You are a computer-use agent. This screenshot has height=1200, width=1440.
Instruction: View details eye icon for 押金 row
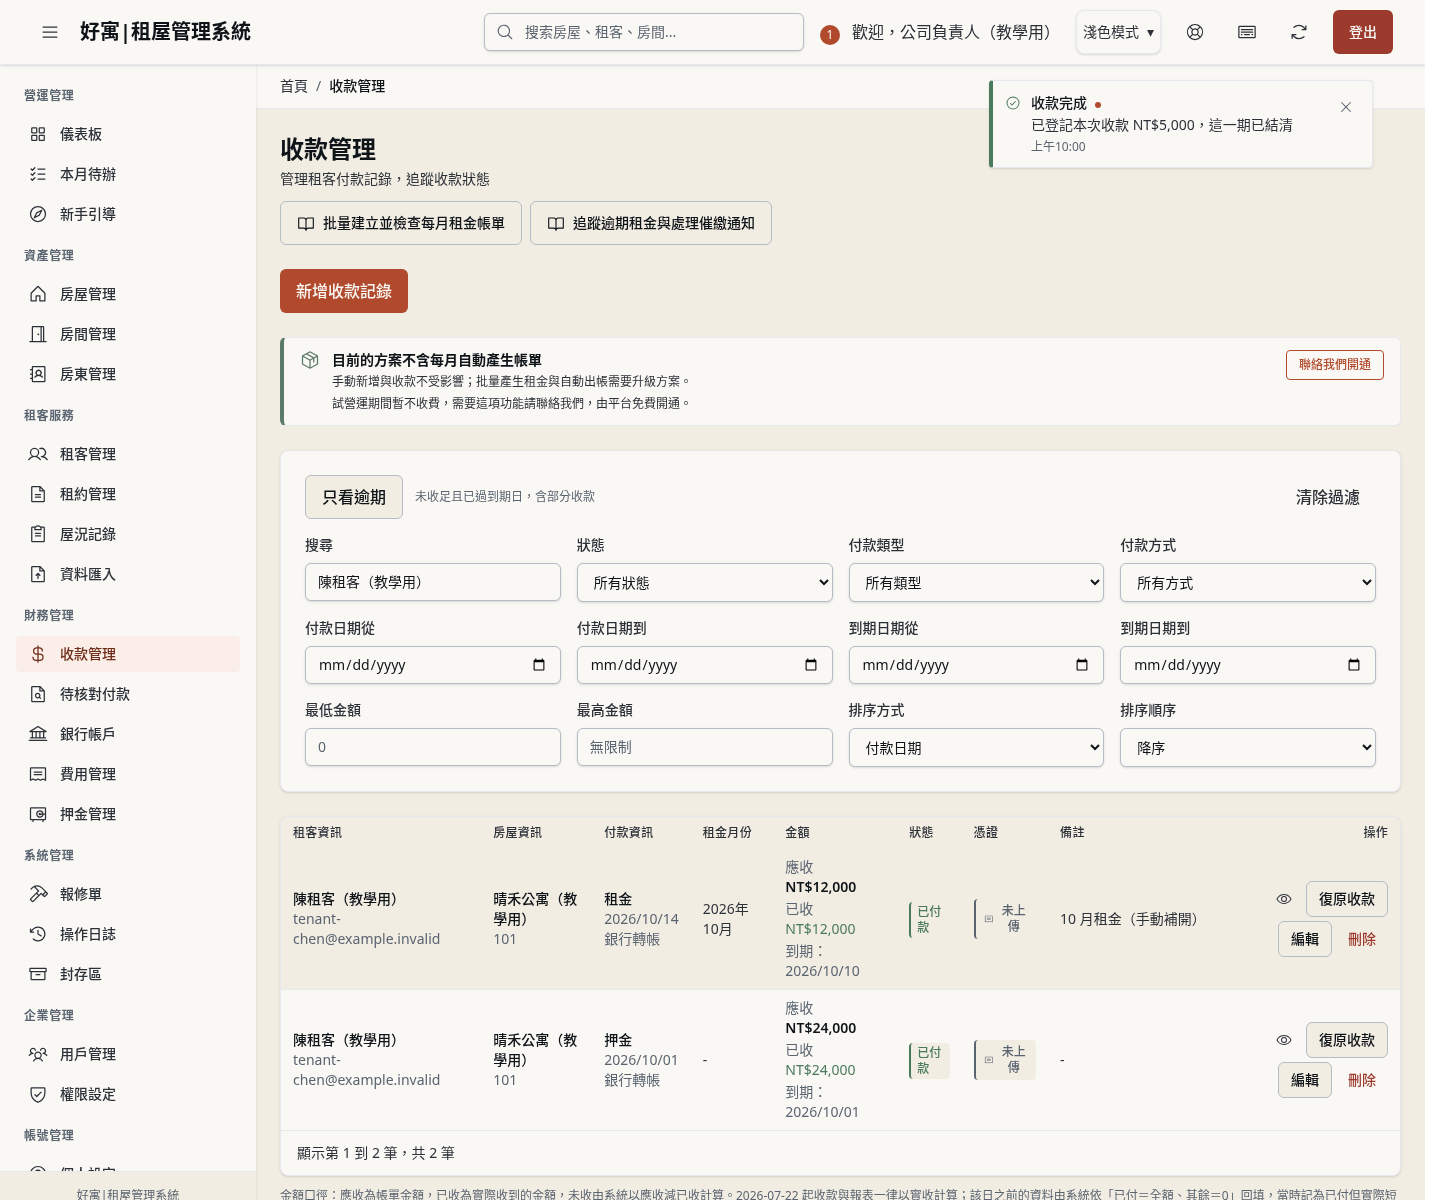(x=1284, y=1040)
